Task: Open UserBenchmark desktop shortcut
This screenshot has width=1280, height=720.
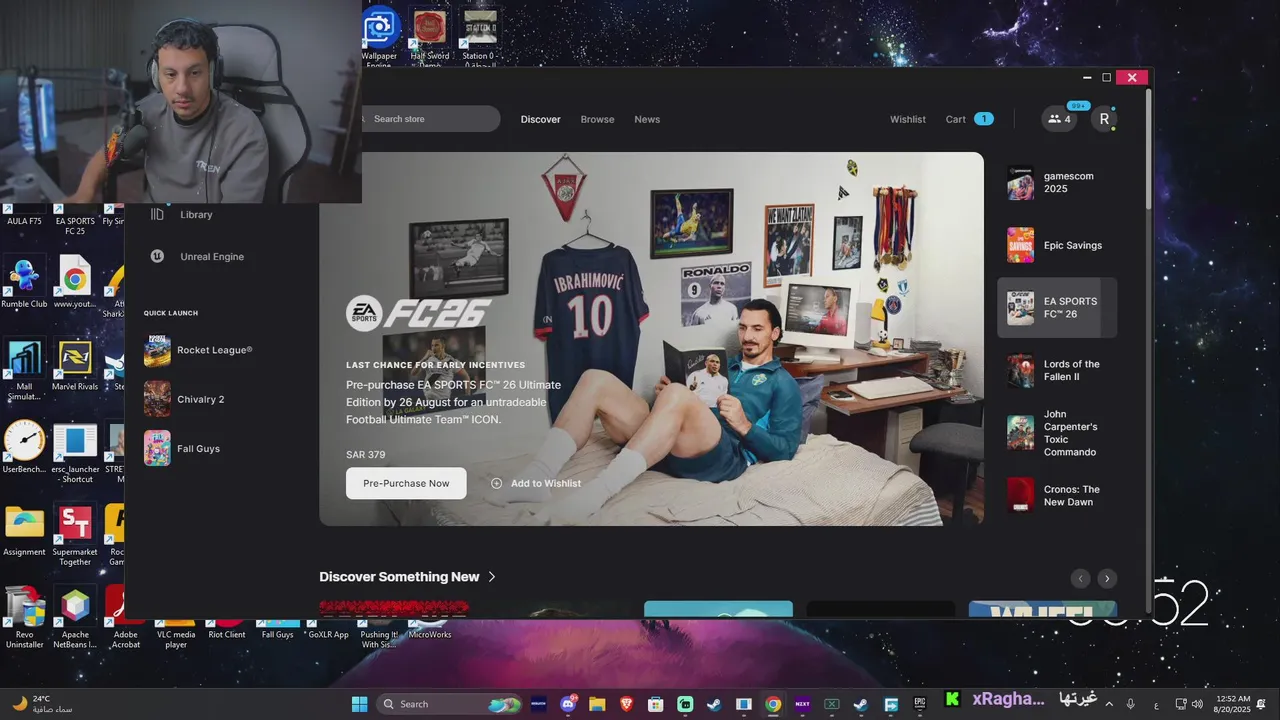Action: click(x=24, y=447)
